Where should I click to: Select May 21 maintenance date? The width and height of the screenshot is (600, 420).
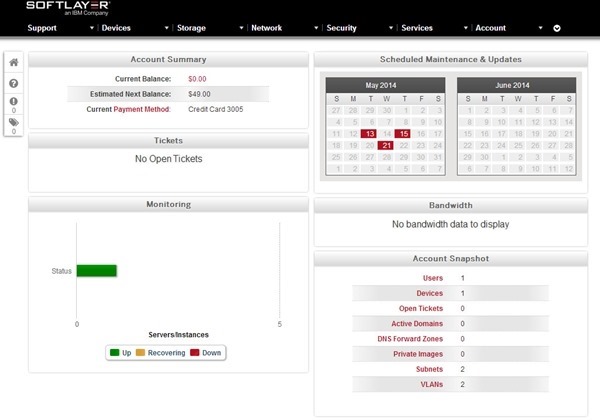pos(386,146)
